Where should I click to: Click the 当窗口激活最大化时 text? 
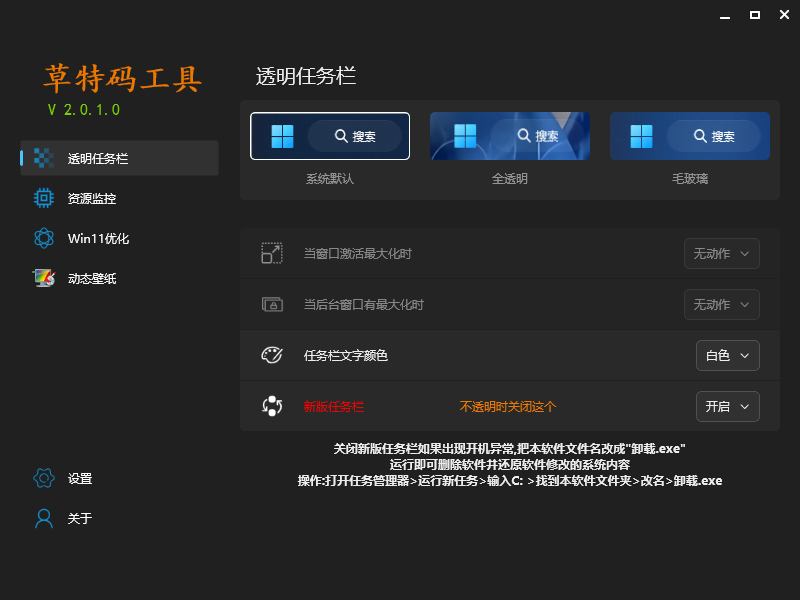pyautogui.click(x=358, y=254)
